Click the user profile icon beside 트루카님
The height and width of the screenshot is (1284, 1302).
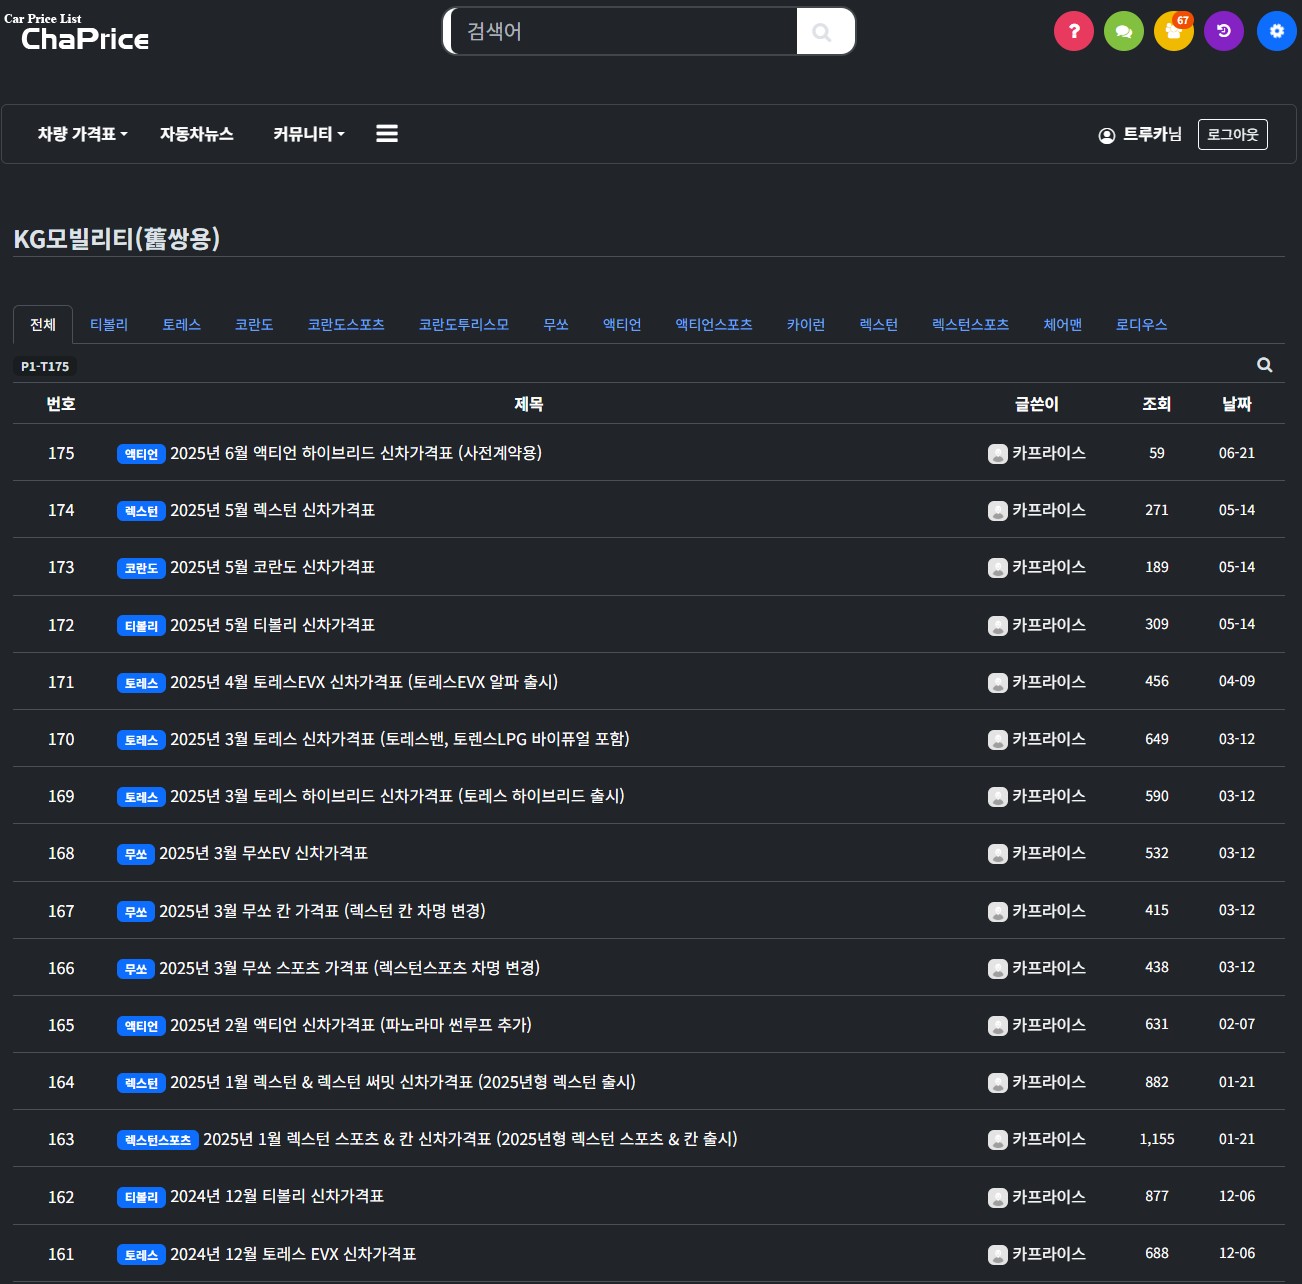pyautogui.click(x=1107, y=135)
